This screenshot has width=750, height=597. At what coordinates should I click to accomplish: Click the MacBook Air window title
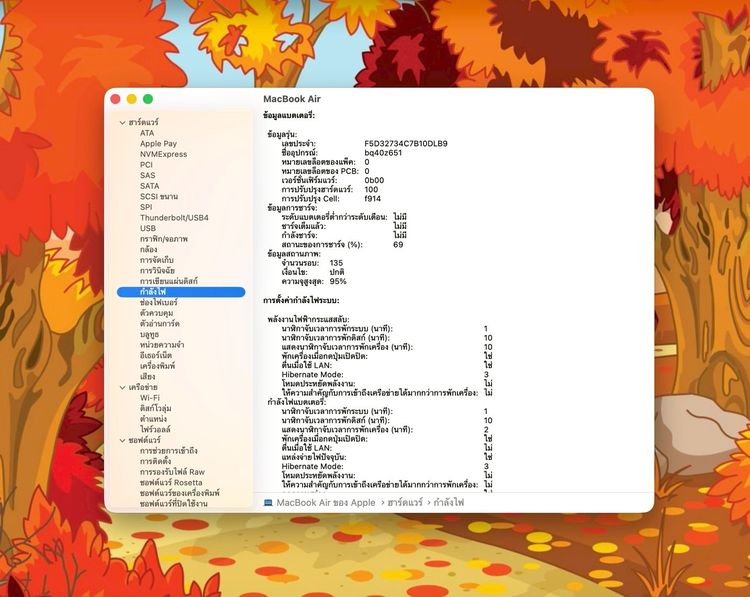point(292,99)
